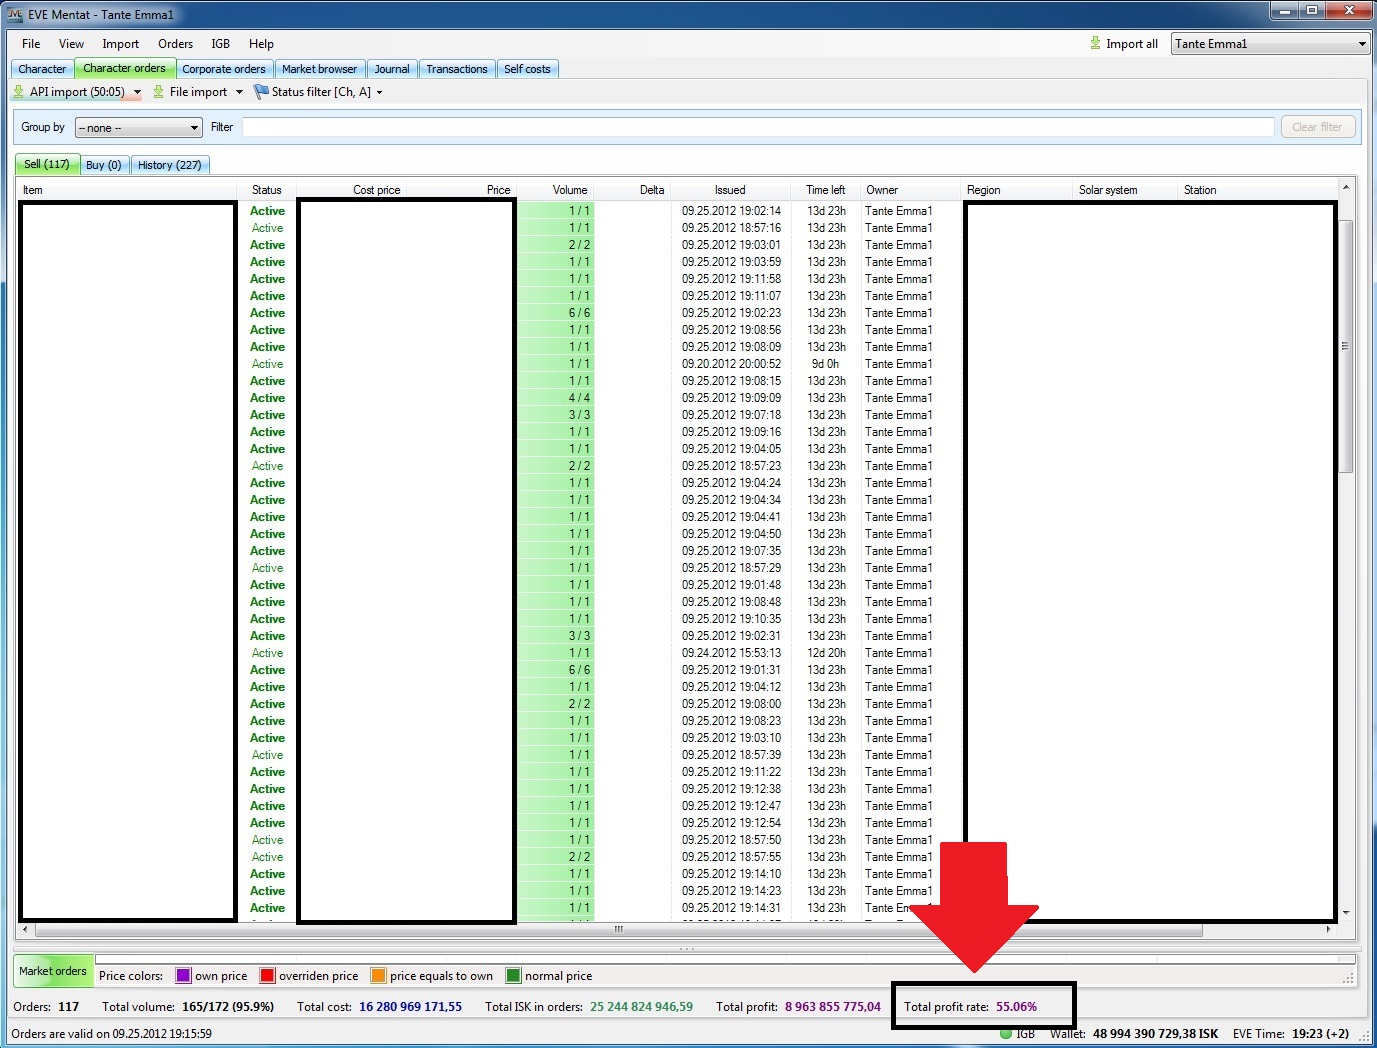Expand the File import dropdown arrow
Image resolution: width=1377 pixels, height=1048 pixels.
(239, 93)
